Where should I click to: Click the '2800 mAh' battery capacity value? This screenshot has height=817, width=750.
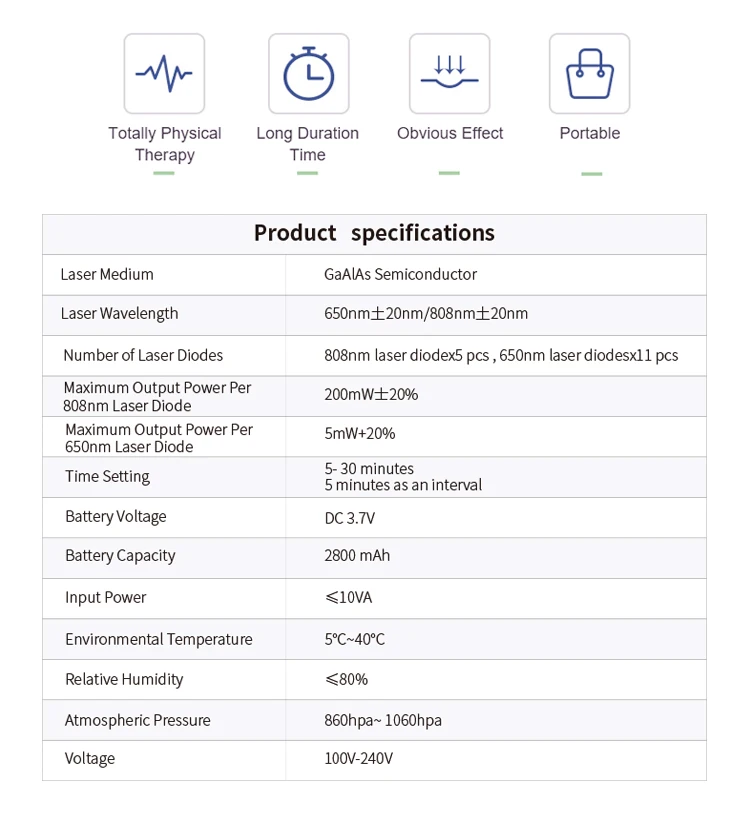[x=357, y=556]
